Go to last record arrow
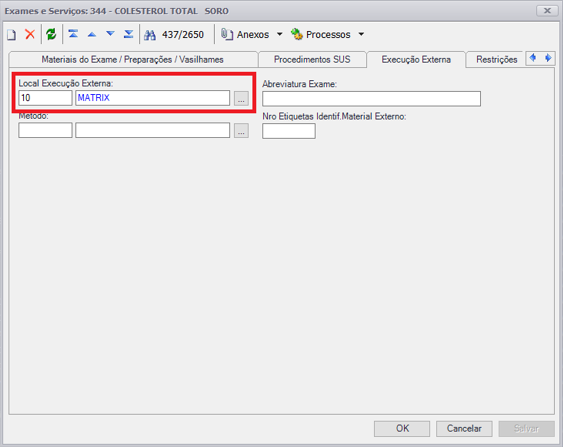 tap(128, 34)
